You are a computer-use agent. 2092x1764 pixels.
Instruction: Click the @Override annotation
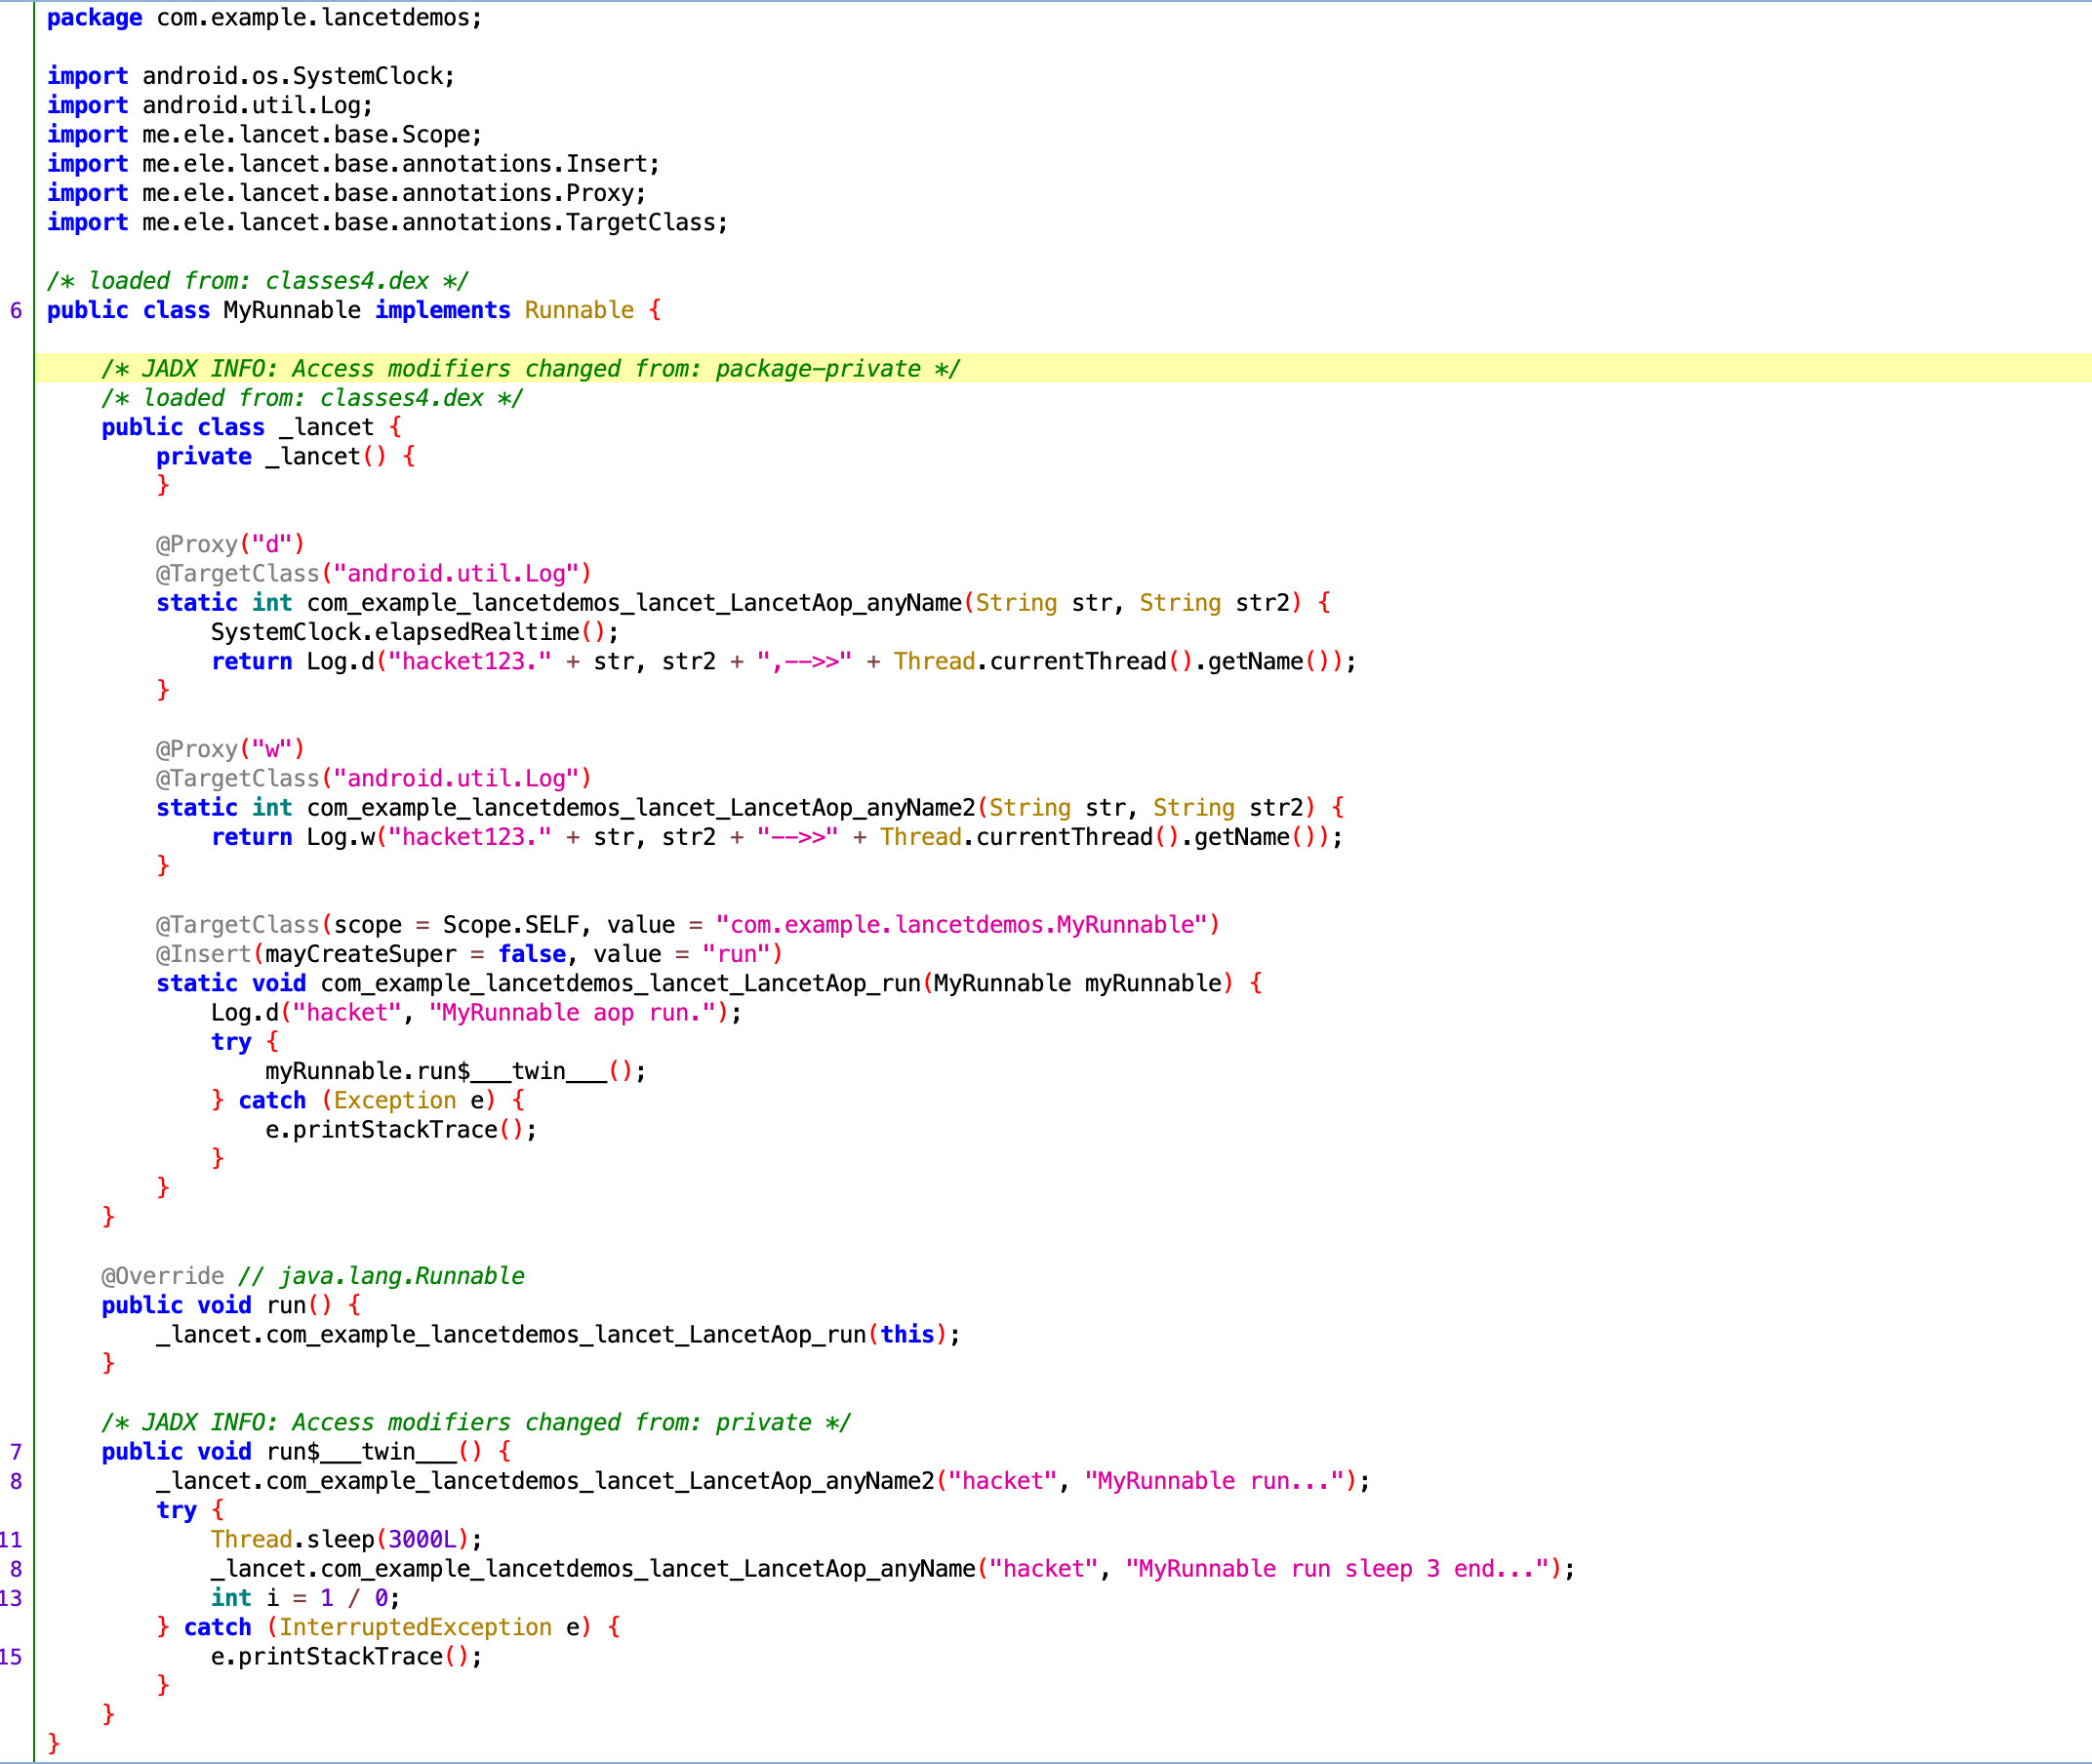pos(162,1277)
